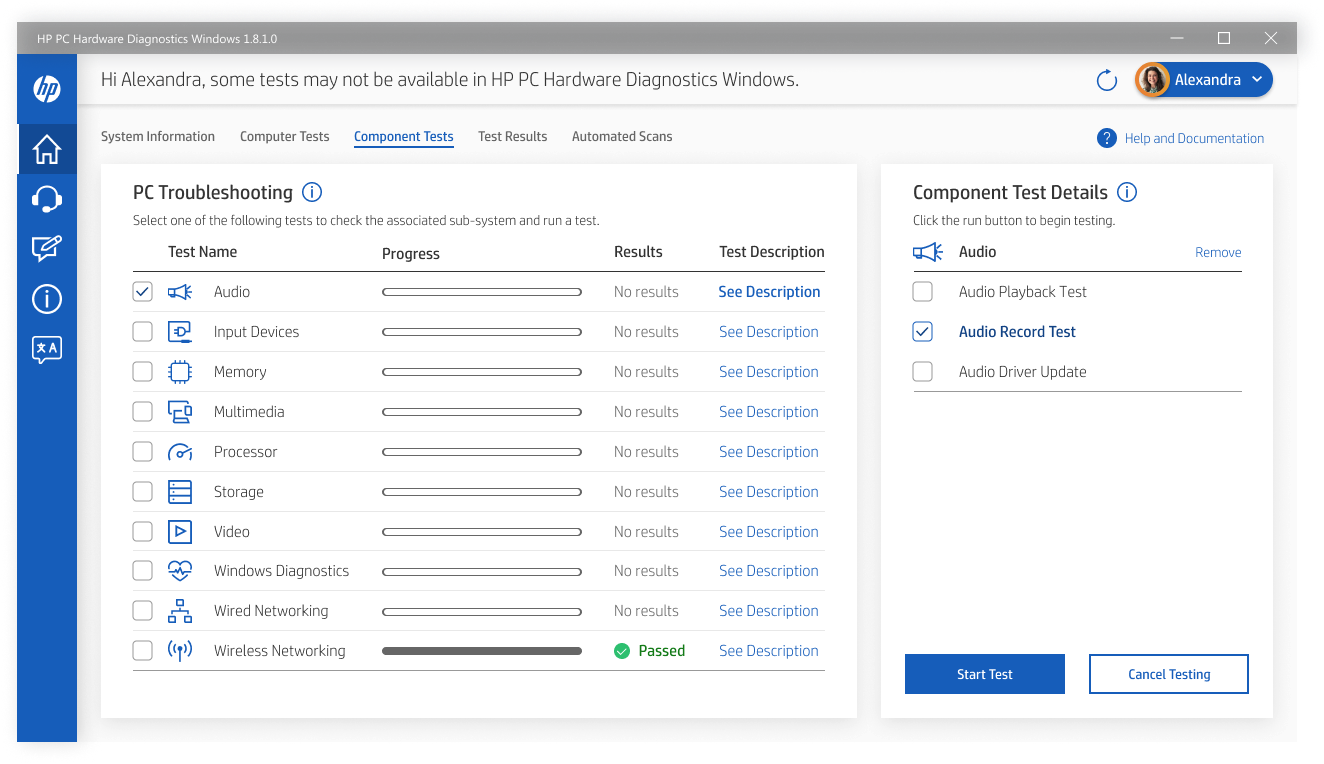Check the Memory checkbox
The image size is (1324, 764).
coord(143,372)
